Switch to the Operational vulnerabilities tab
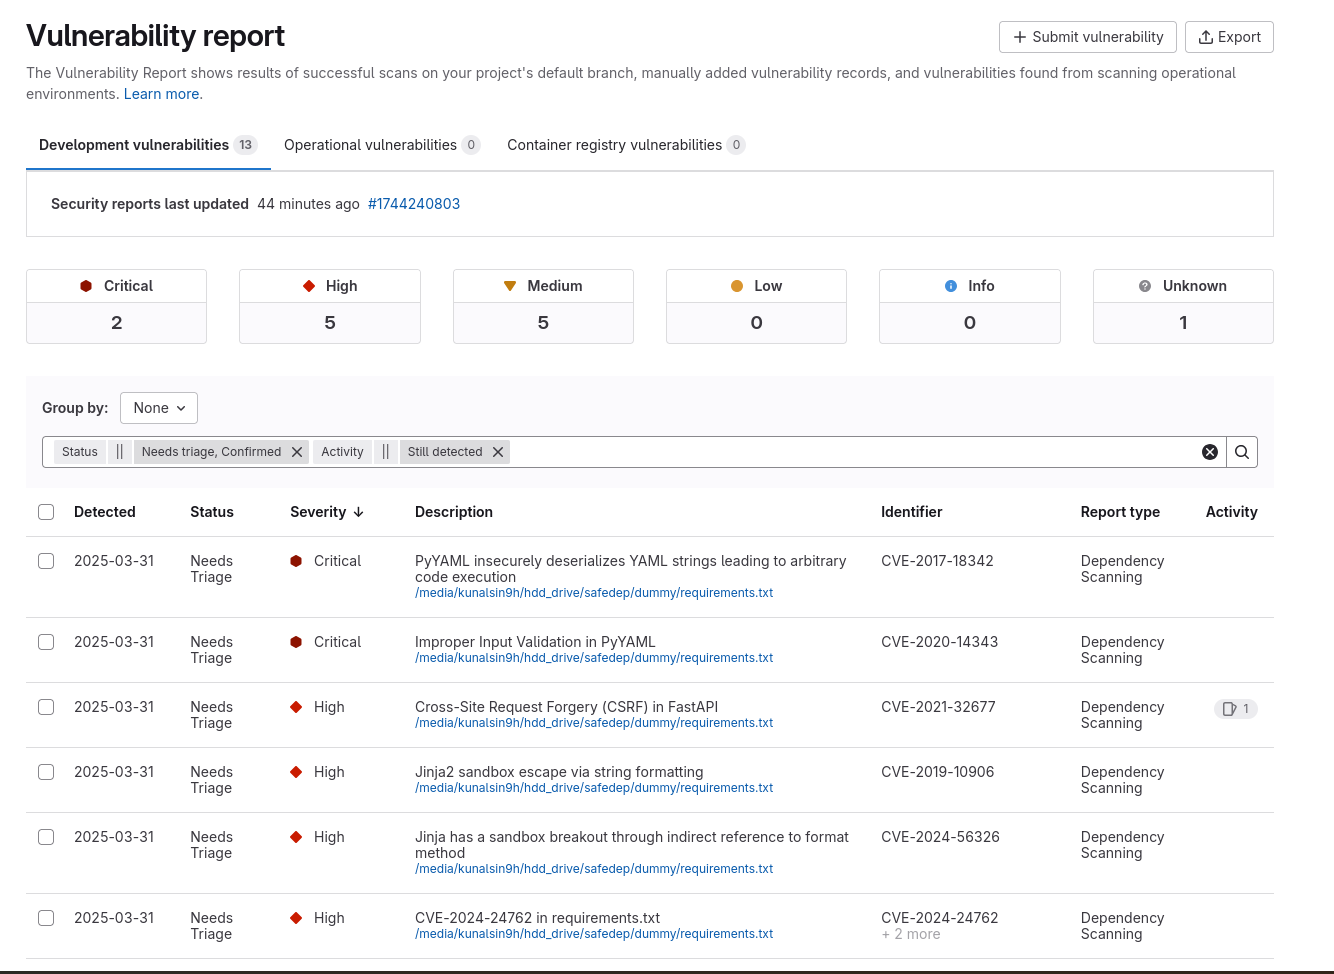1334x974 pixels. coord(369,144)
